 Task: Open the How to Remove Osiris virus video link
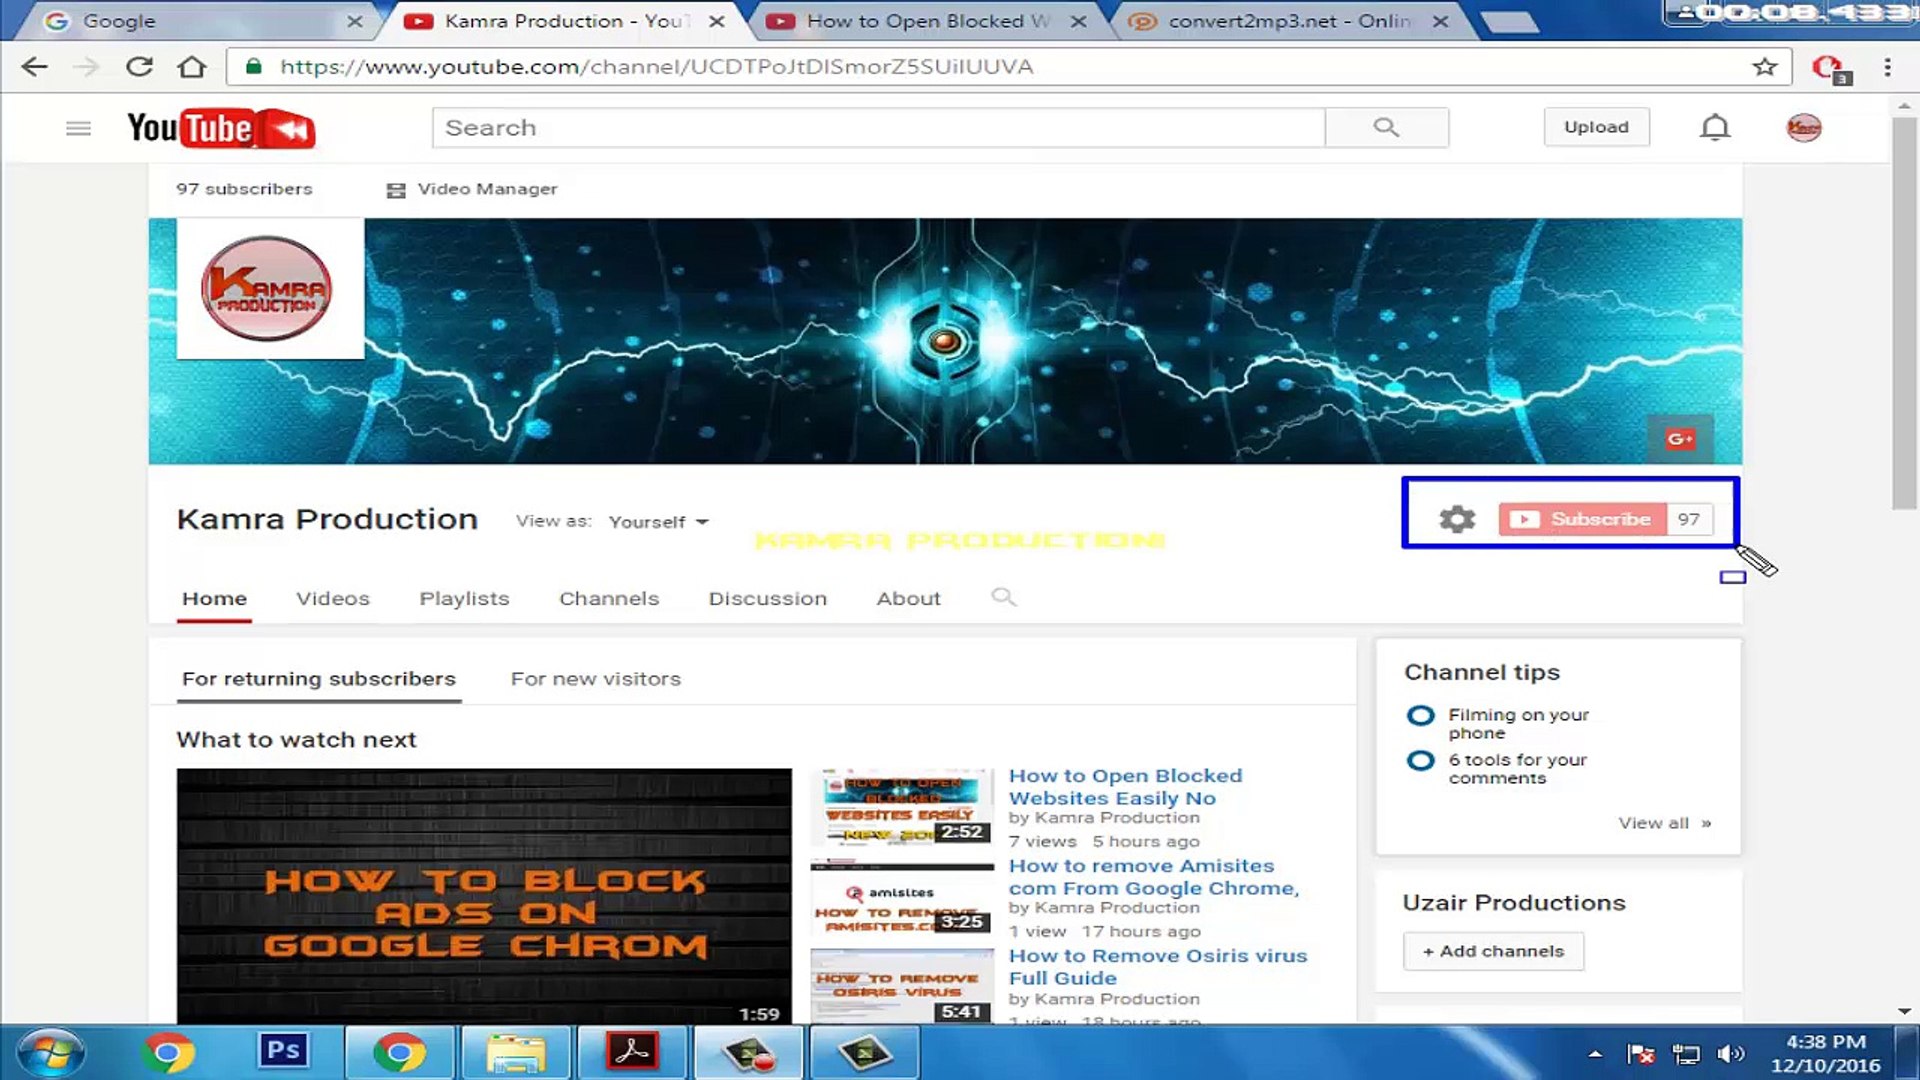(1158, 966)
